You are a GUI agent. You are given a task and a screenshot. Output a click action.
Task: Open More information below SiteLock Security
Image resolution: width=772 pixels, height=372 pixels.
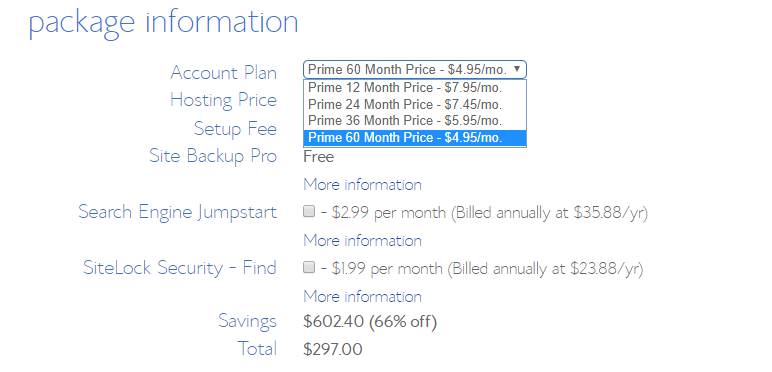[x=362, y=296]
